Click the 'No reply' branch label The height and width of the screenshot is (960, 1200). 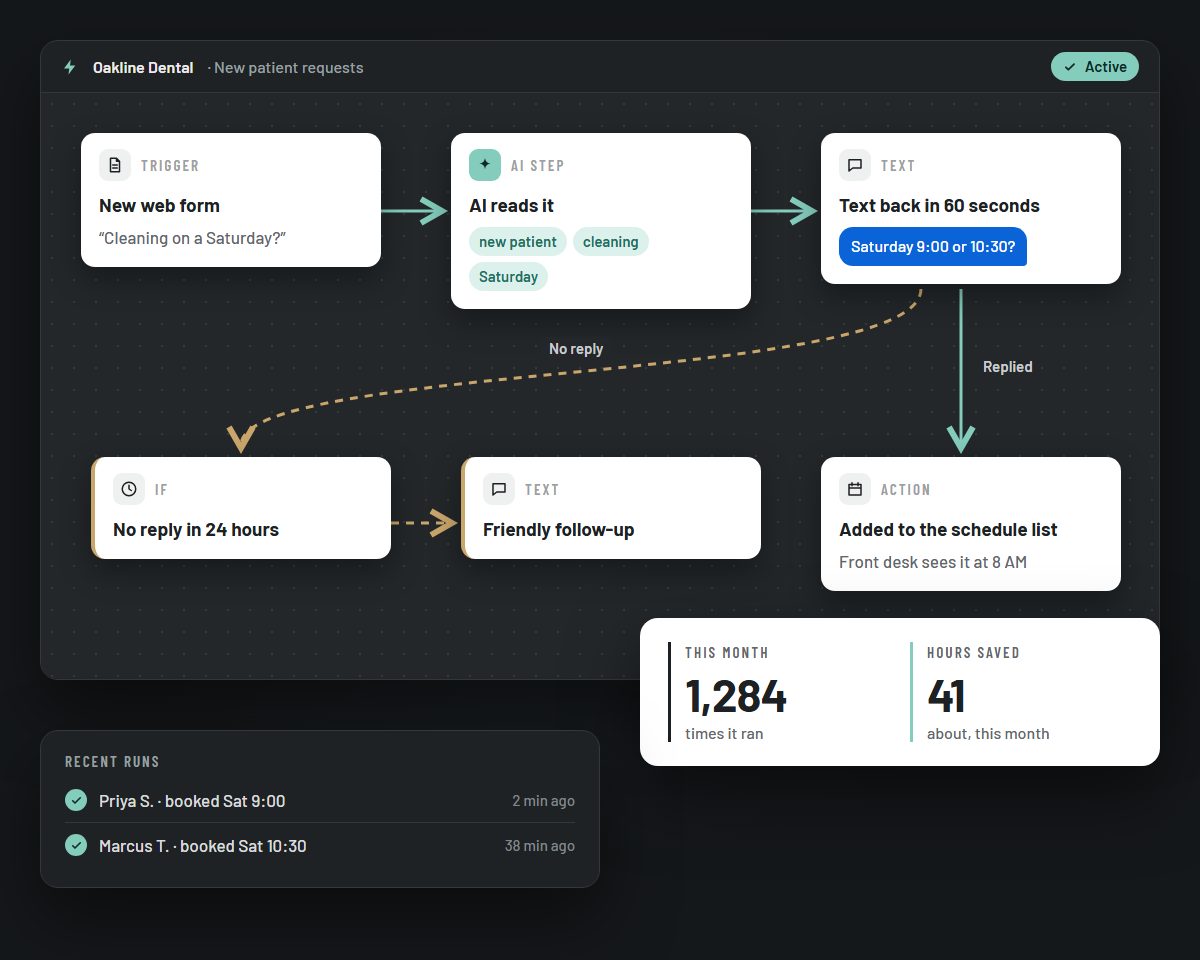click(x=576, y=349)
